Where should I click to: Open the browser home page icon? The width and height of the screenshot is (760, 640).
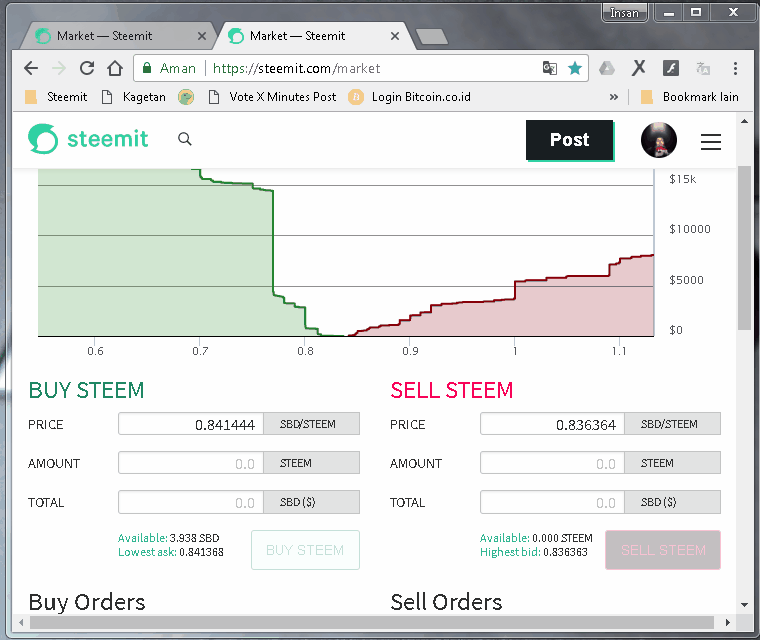tap(115, 68)
